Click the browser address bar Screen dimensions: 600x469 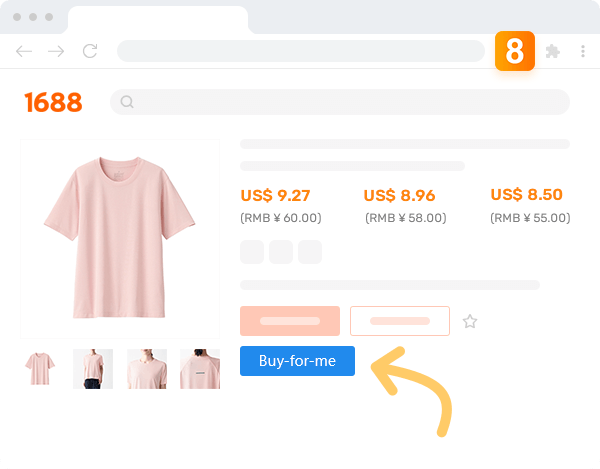[300, 51]
